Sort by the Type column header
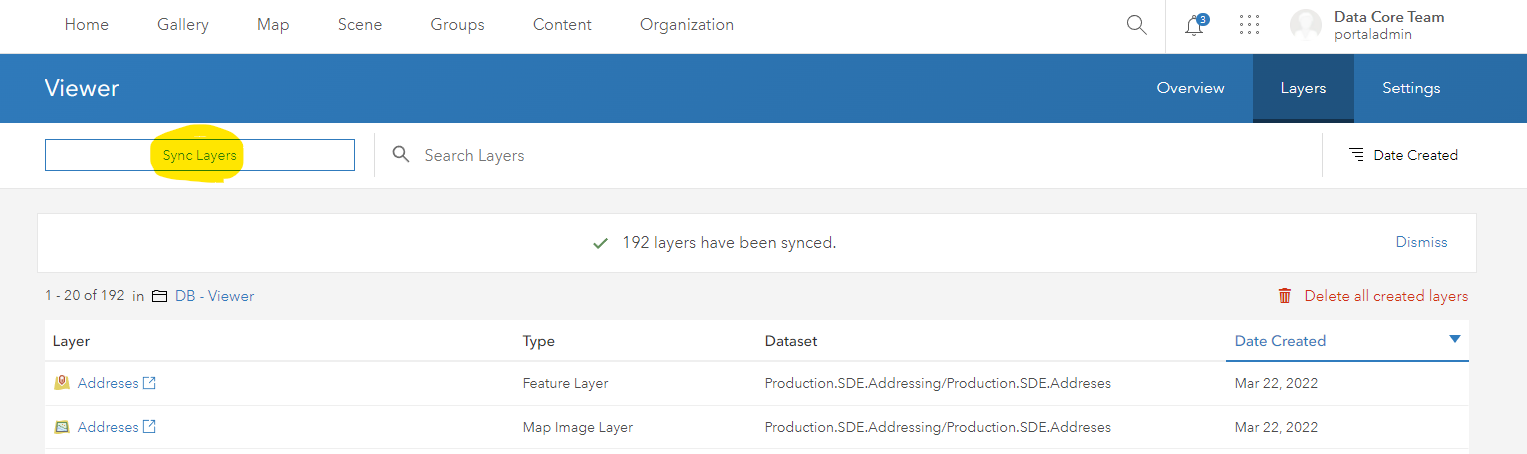Screen dimensions: 1527x454 point(538,341)
